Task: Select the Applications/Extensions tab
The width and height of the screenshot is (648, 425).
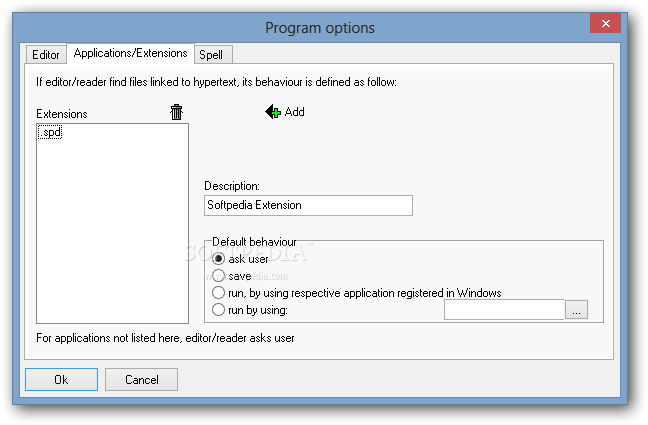Action: 130,53
